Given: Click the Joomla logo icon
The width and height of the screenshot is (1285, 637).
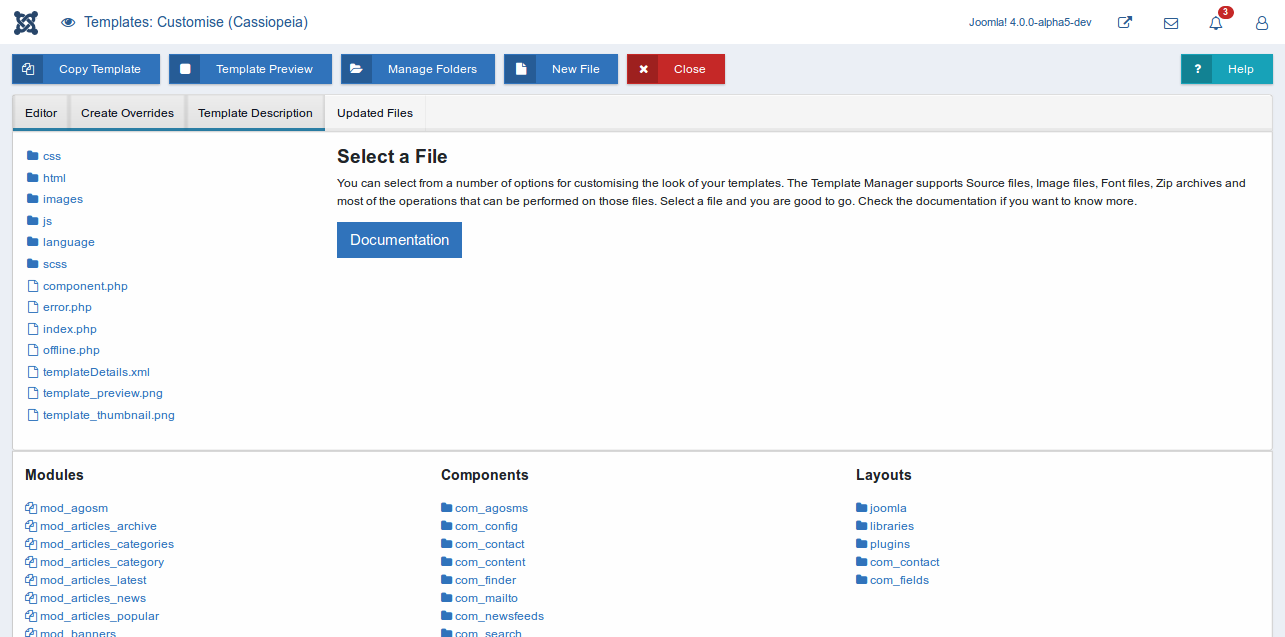Looking at the screenshot, I should coord(26,22).
